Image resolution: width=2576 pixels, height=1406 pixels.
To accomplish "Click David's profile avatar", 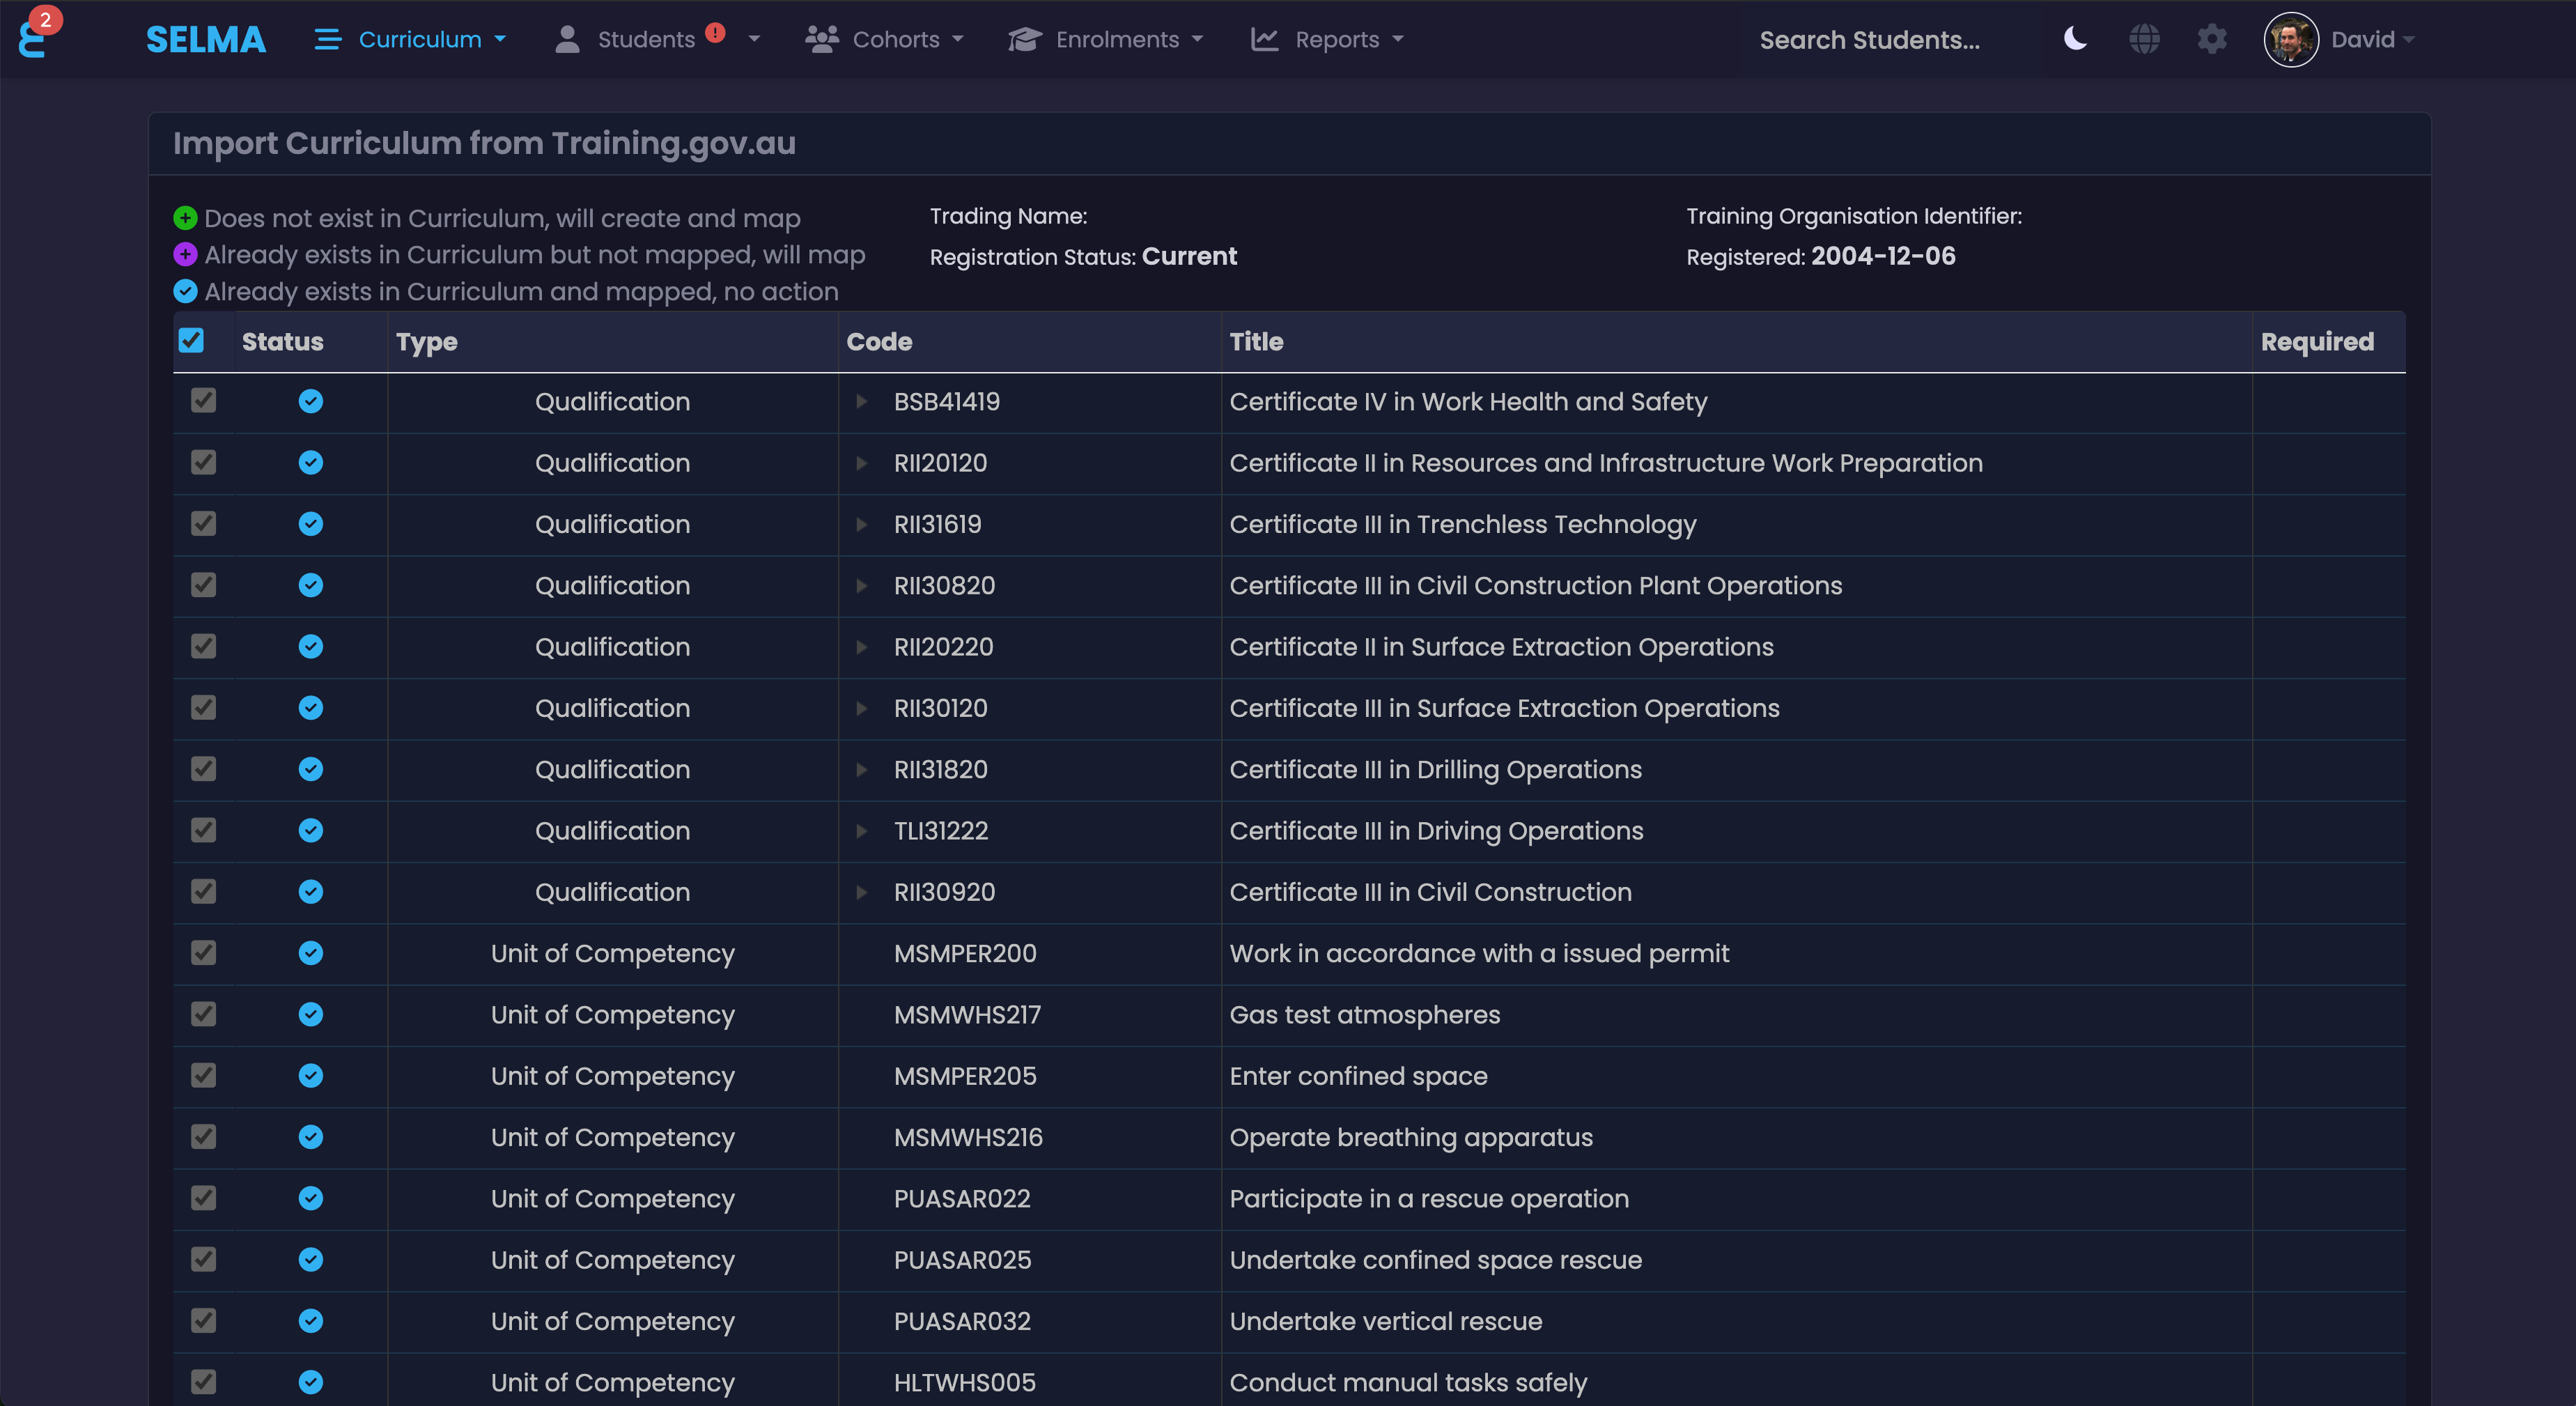I will pyautogui.click(x=2290, y=40).
